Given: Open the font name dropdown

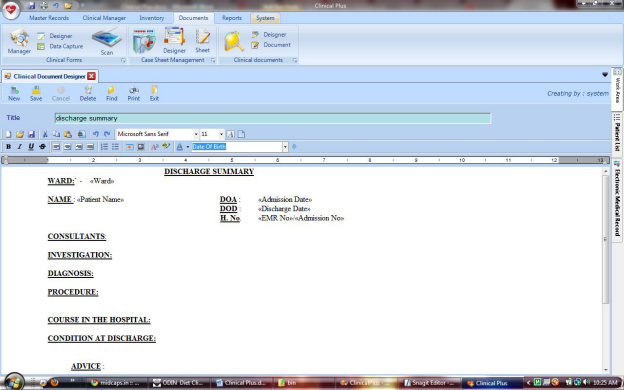Looking at the screenshot, I should pos(196,134).
